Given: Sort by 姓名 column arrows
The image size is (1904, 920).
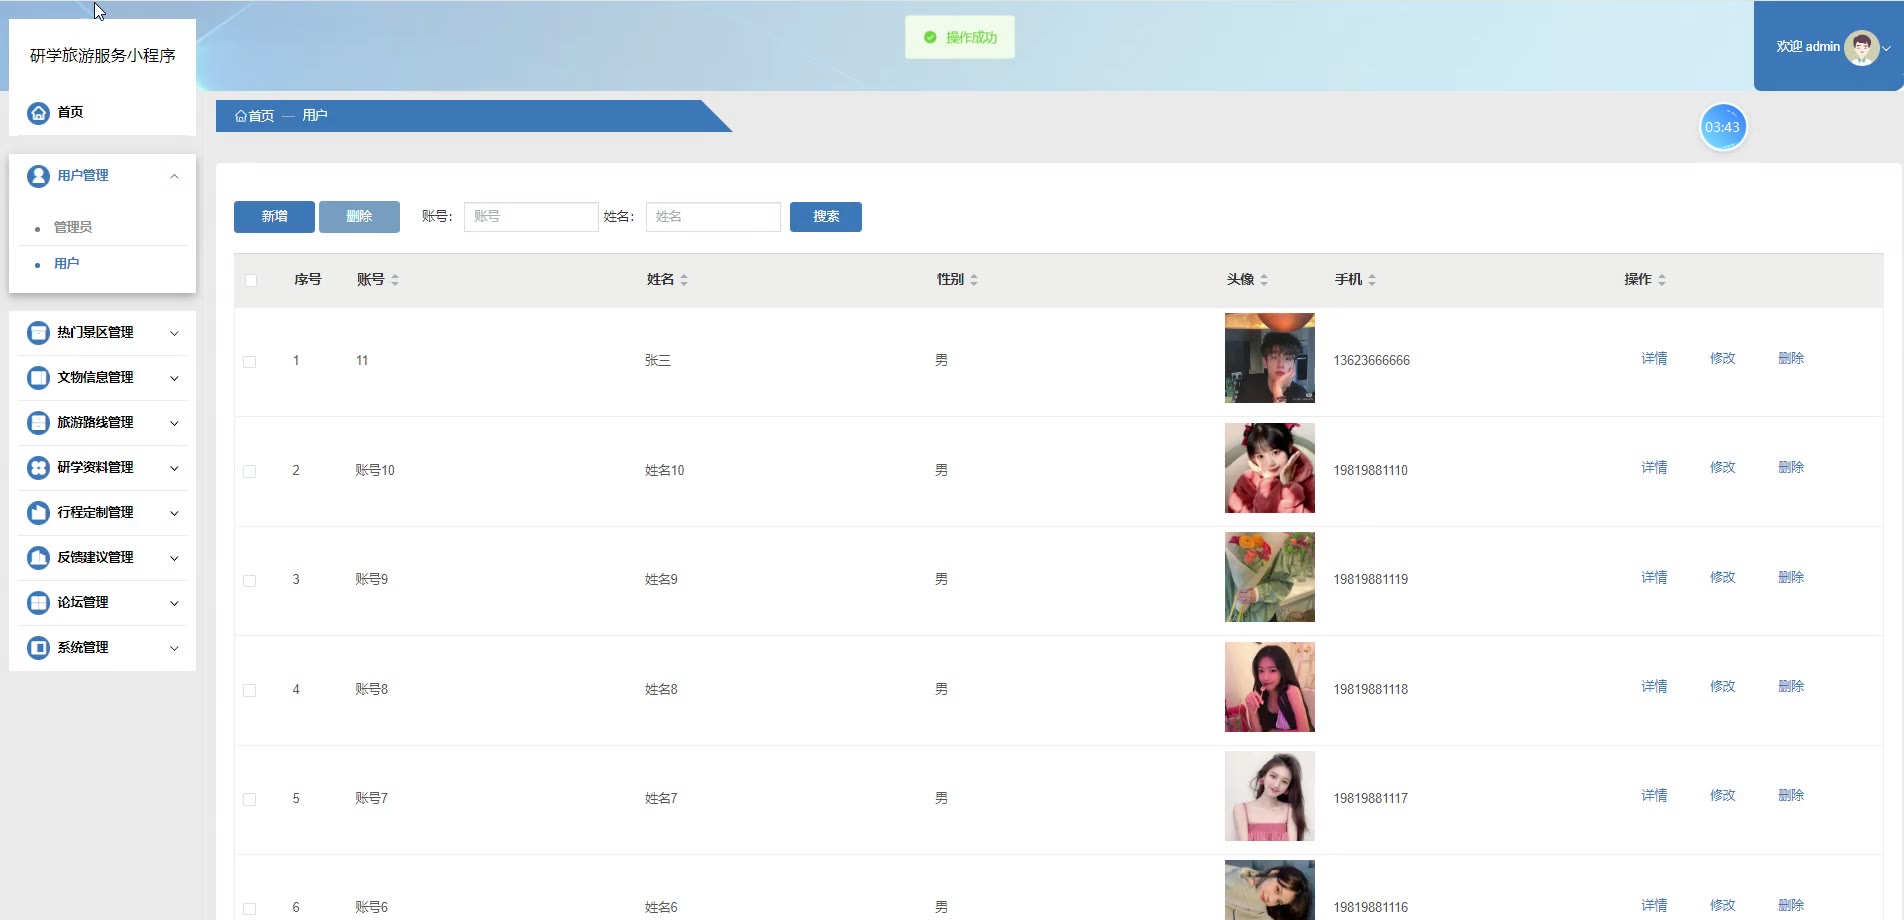Looking at the screenshot, I should click(684, 280).
